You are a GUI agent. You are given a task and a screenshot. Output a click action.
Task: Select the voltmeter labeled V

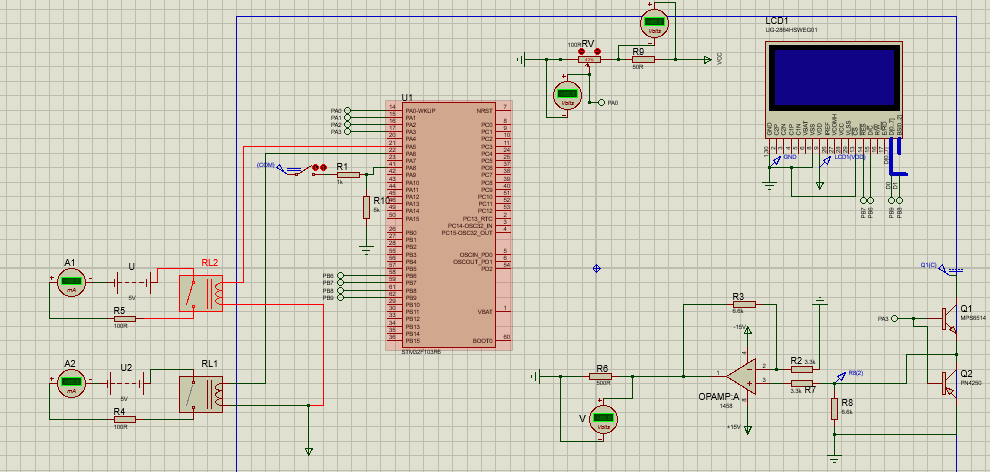point(603,420)
